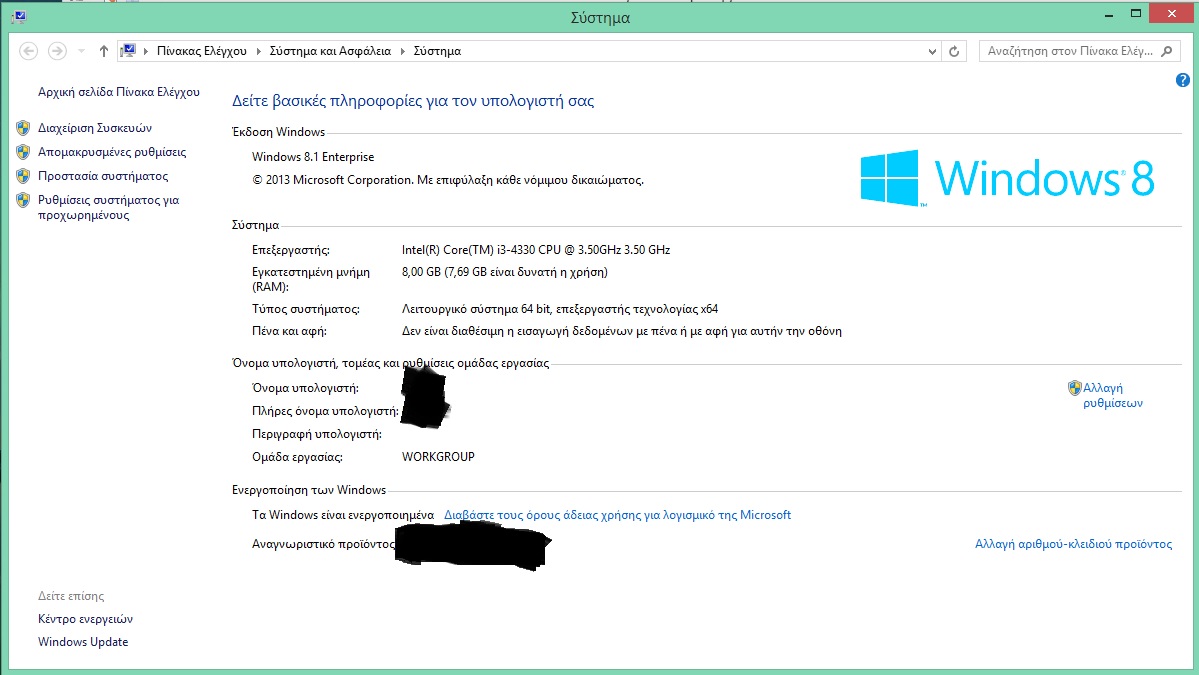This screenshot has width=1199, height=675.
Task: Open Windows Update link
Action: [x=83, y=642]
